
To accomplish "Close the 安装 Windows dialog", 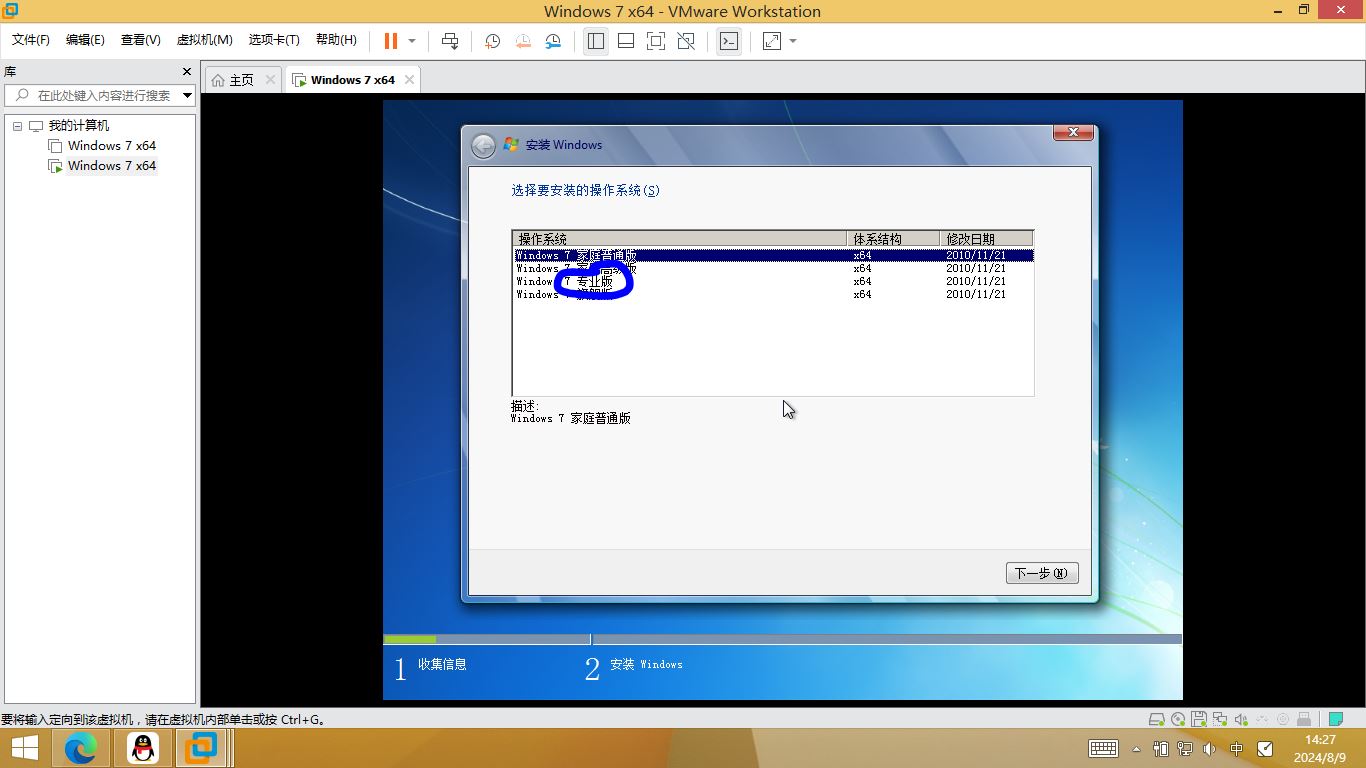I will tap(1073, 132).
